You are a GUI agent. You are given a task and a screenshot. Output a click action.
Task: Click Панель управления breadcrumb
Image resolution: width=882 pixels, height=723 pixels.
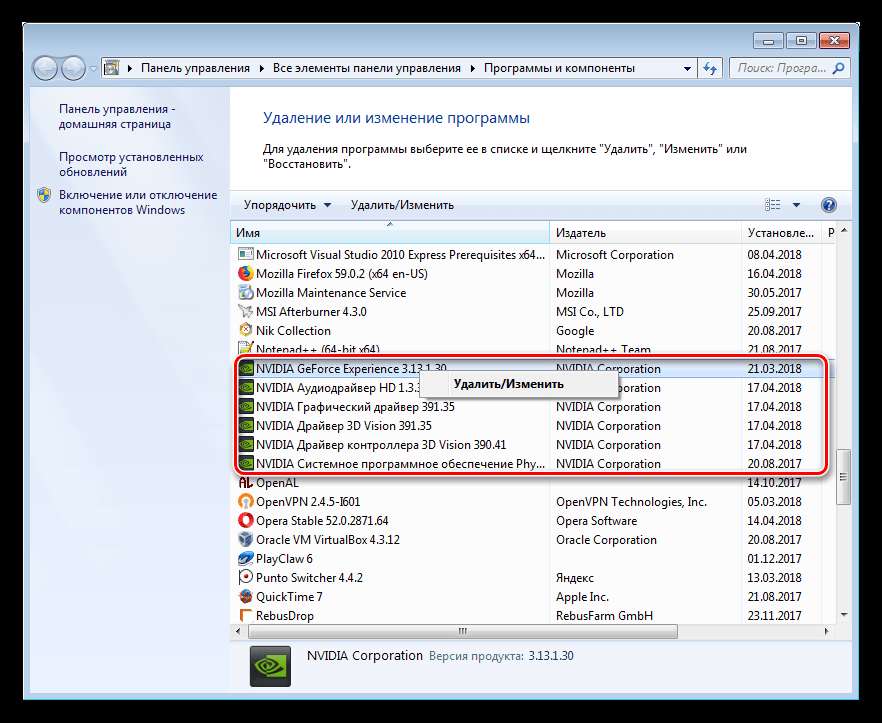[195, 68]
